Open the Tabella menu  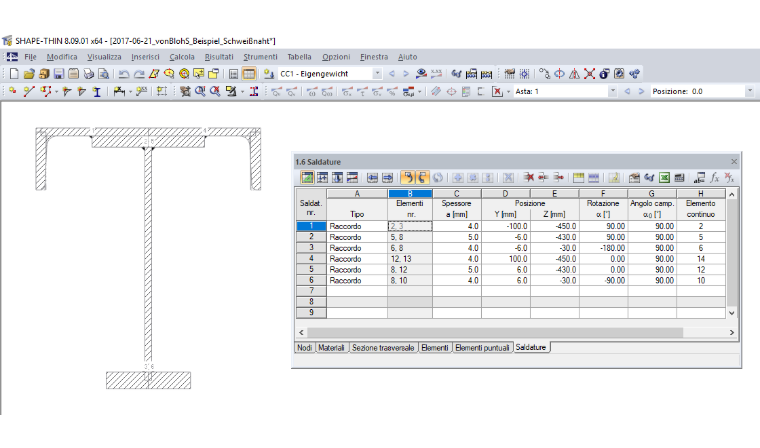[299, 57]
